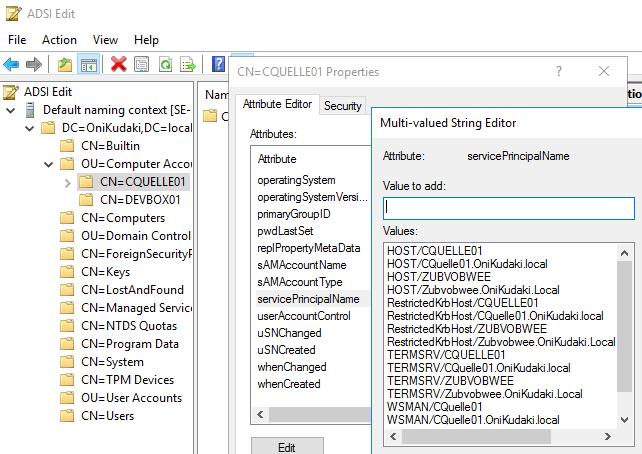Click the Up one level folder icon
This screenshot has width=642, height=454.
coord(65,64)
